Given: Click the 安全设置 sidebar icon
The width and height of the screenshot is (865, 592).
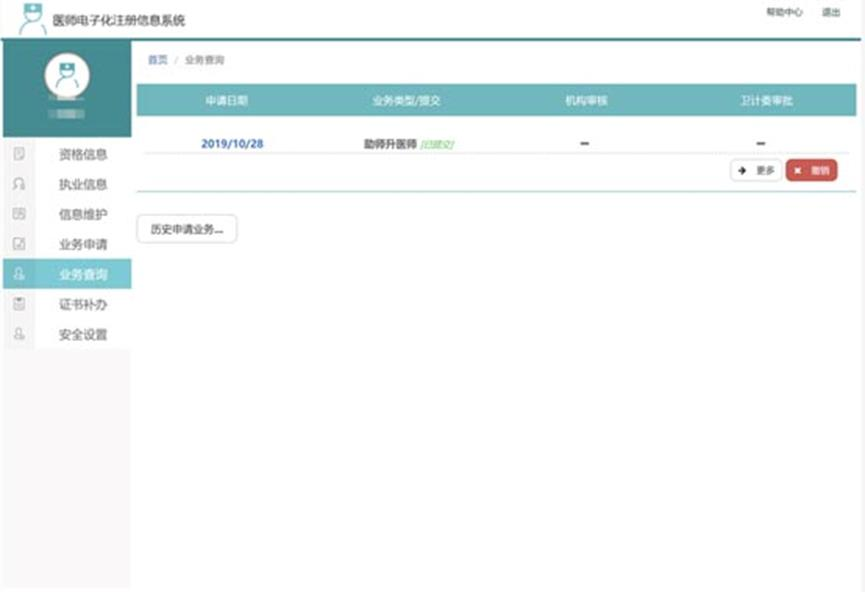Looking at the screenshot, I should [18, 334].
